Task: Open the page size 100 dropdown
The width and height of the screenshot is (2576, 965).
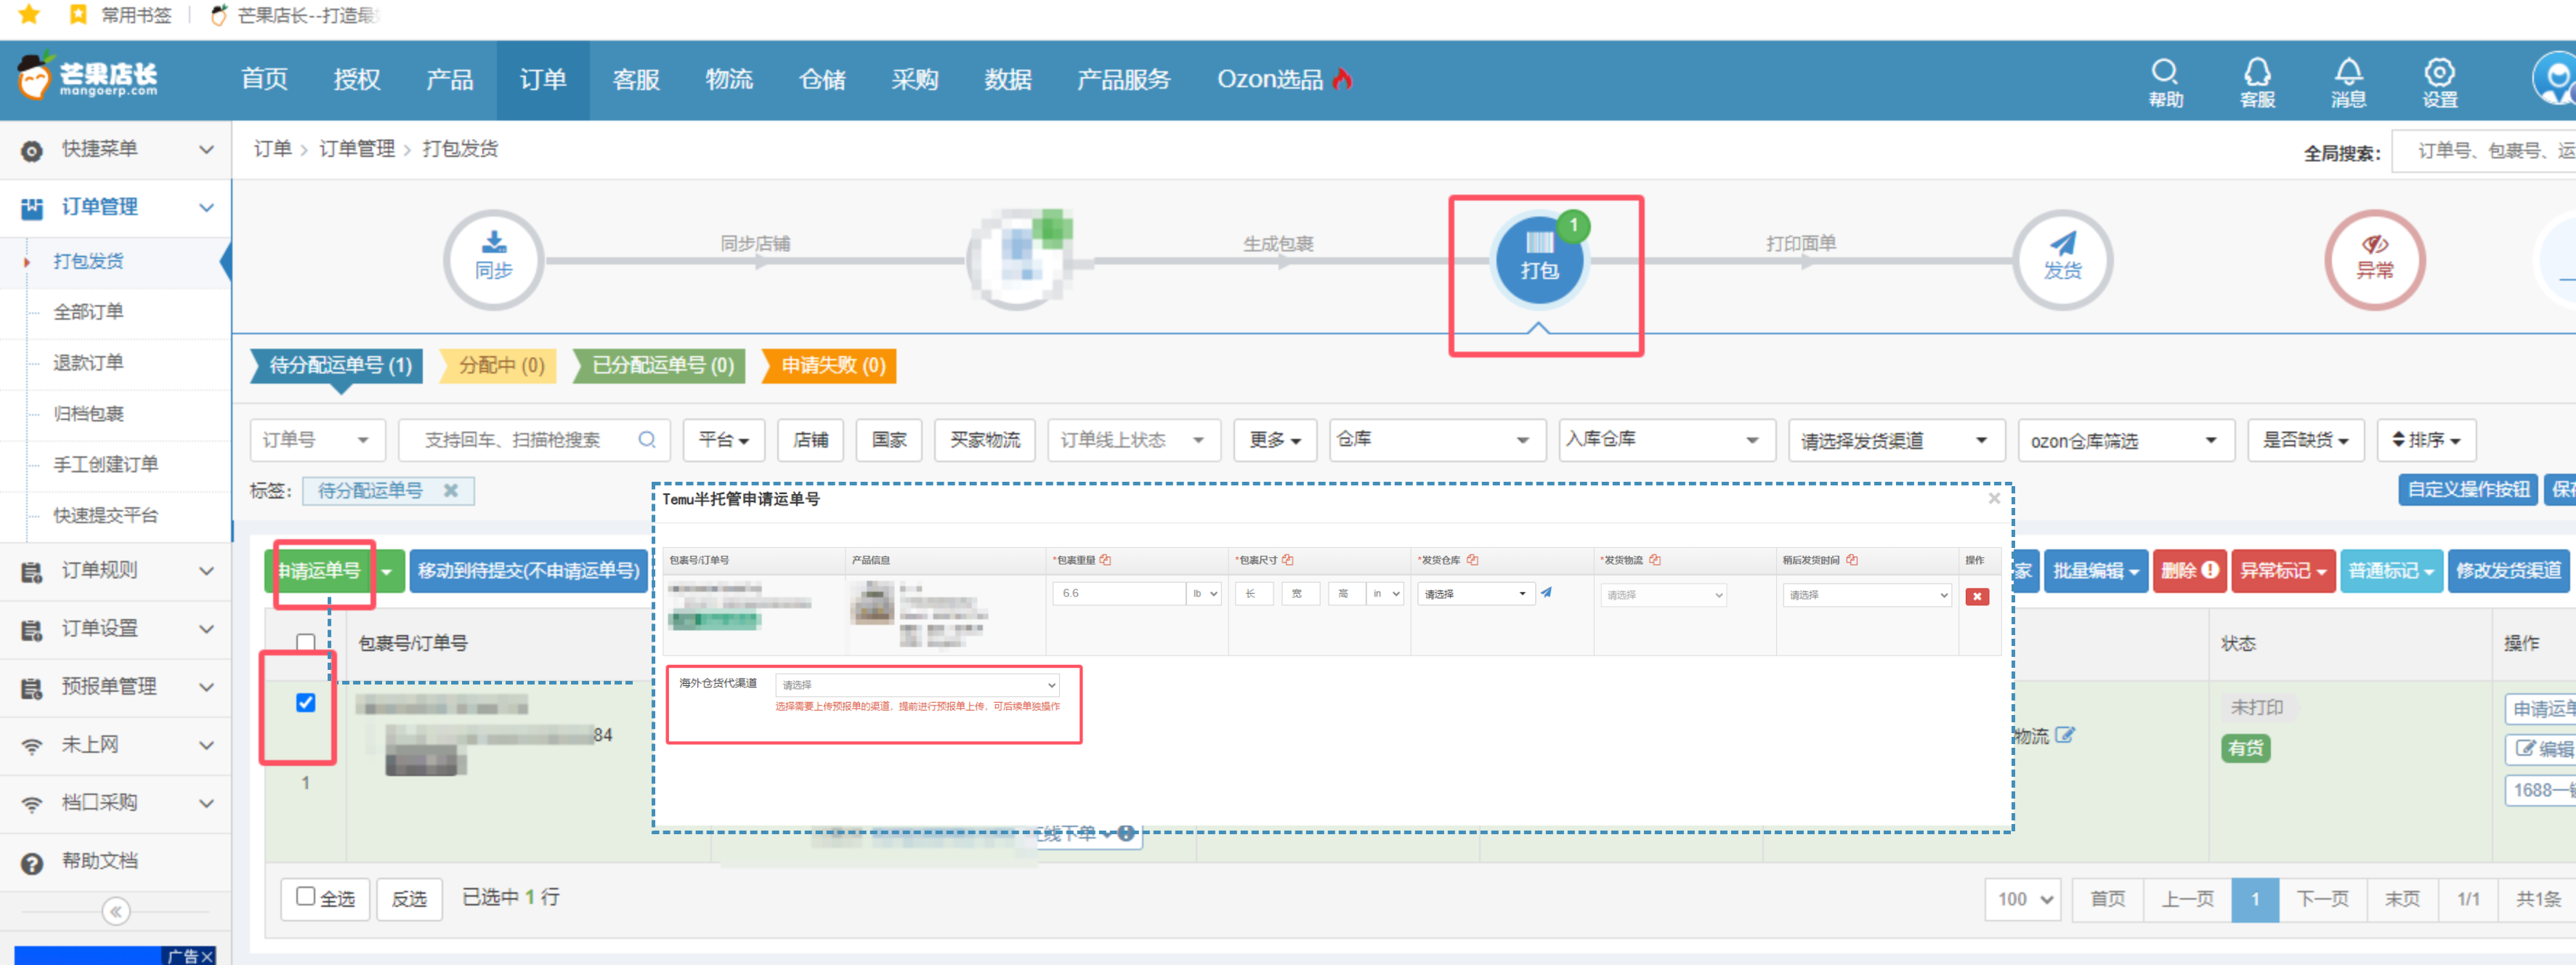Action: click(x=2023, y=899)
